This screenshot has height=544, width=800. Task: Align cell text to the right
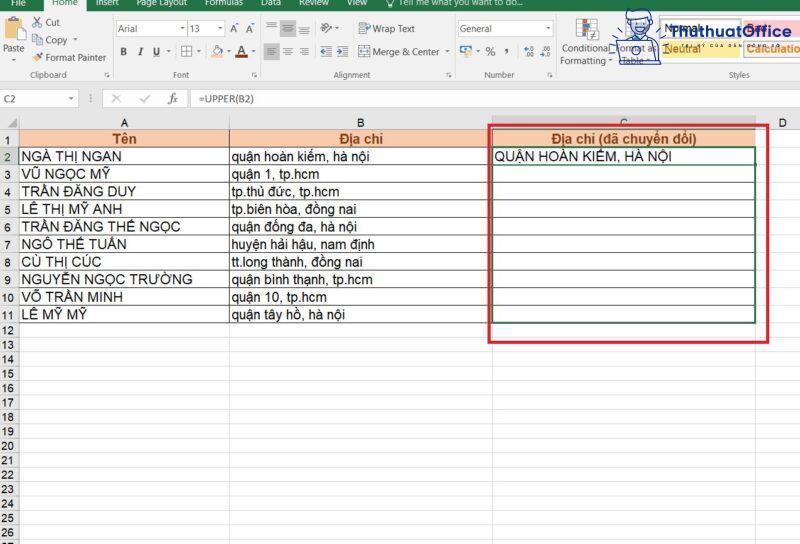[304, 52]
